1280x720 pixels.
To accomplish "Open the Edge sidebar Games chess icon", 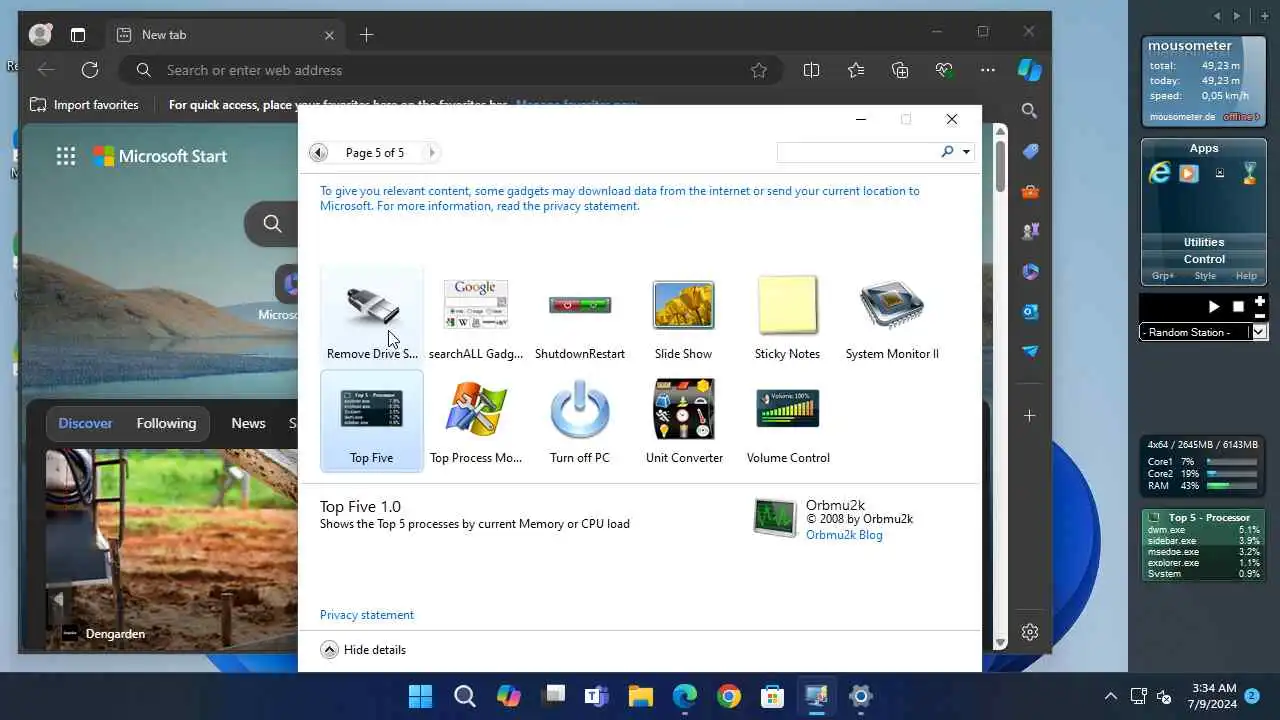I will (x=1030, y=231).
